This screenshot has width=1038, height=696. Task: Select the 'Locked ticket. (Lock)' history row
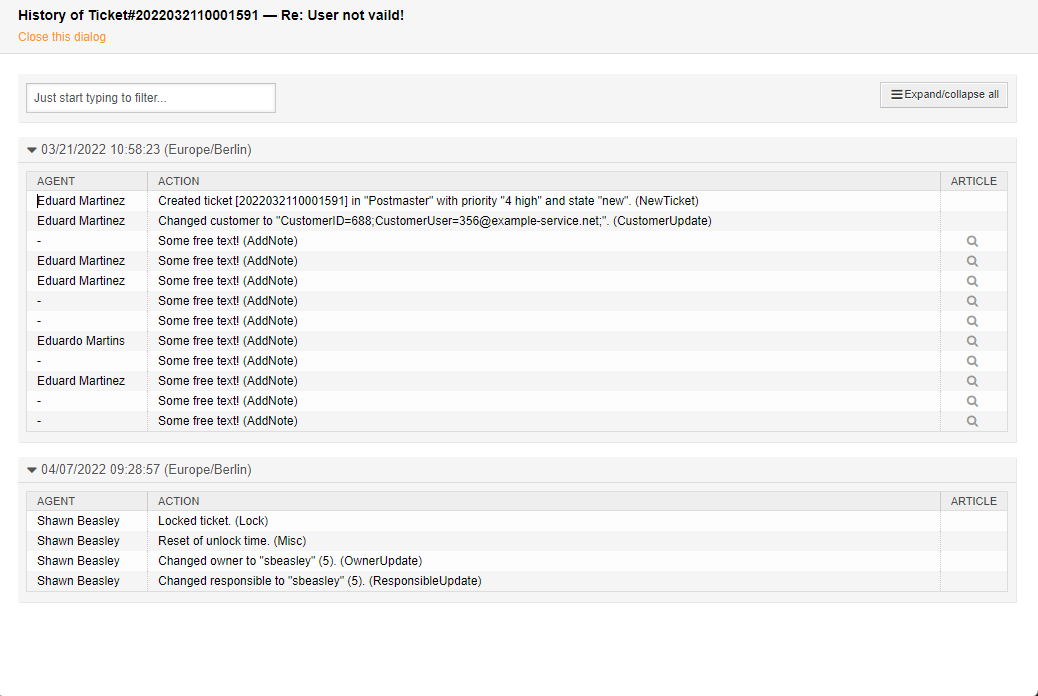213,521
